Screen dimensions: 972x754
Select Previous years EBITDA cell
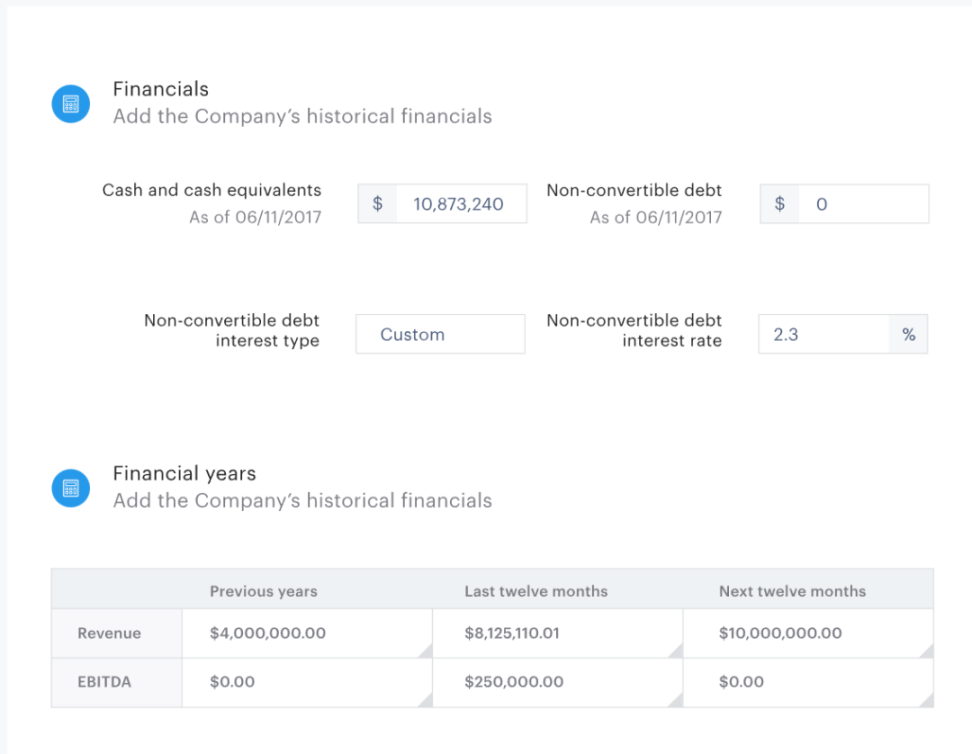click(307, 682)
